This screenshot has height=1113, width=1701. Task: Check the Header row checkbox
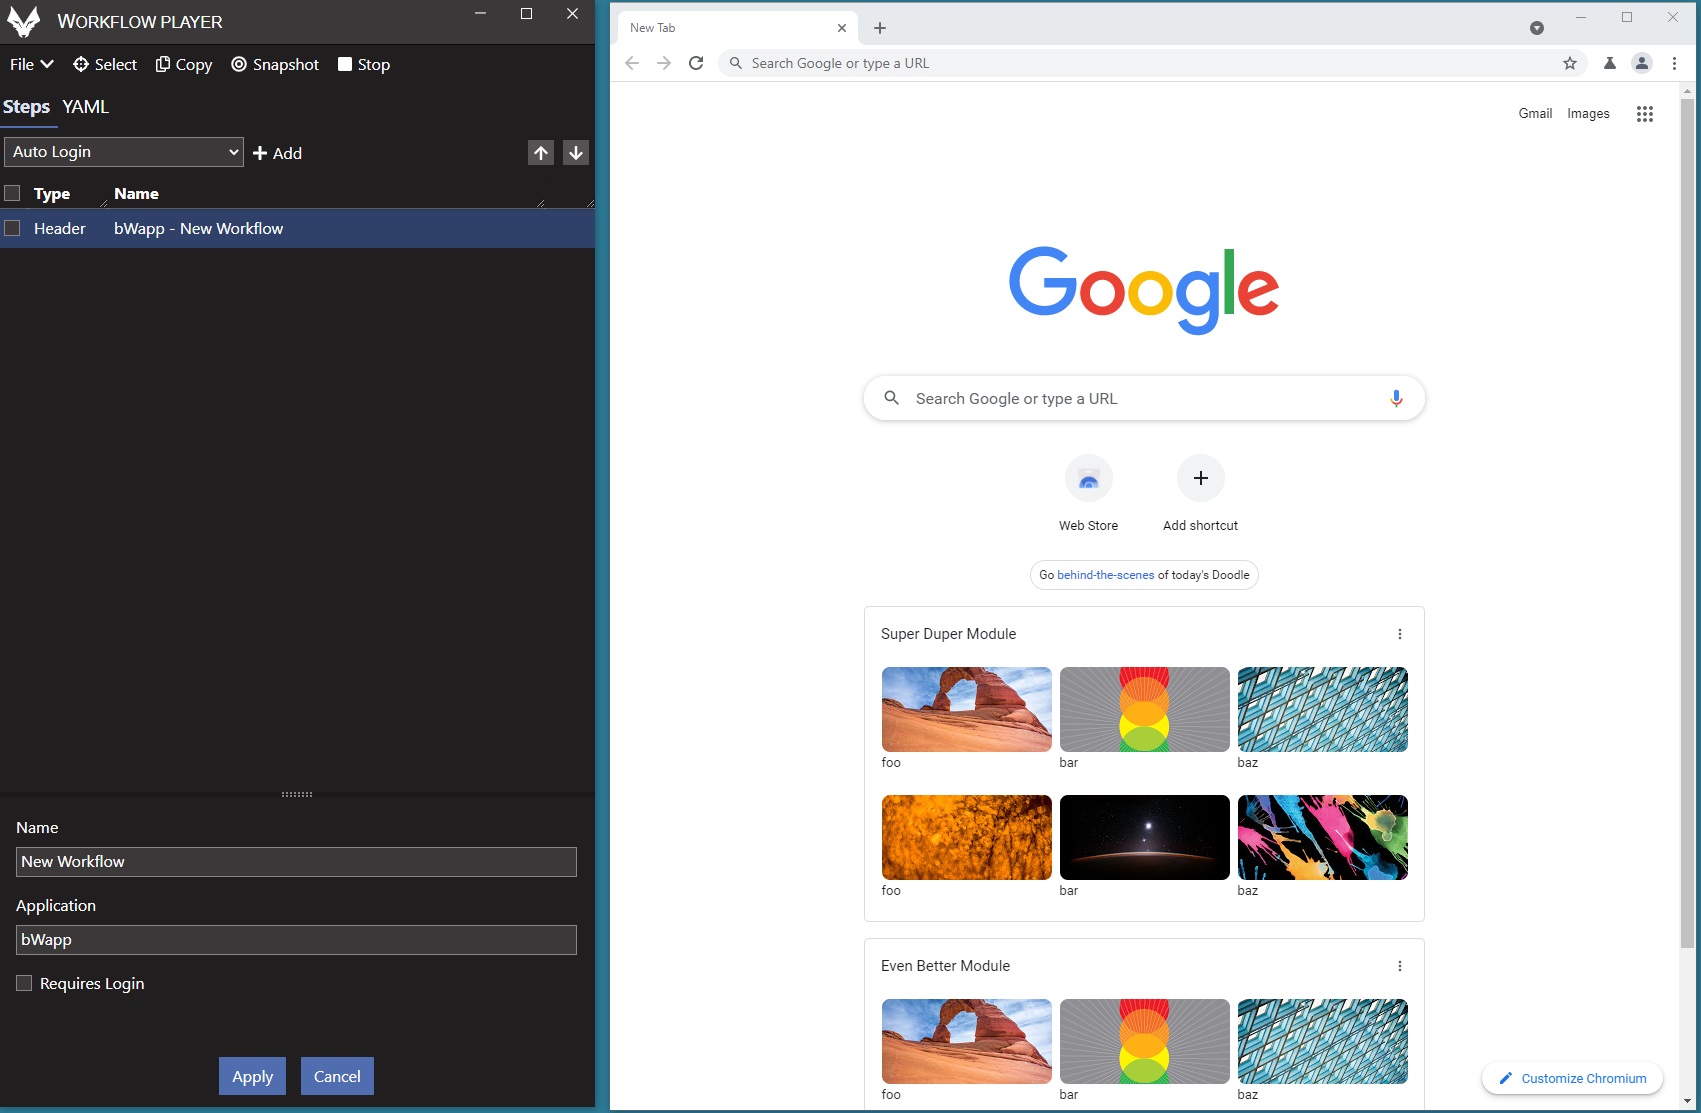12,228
